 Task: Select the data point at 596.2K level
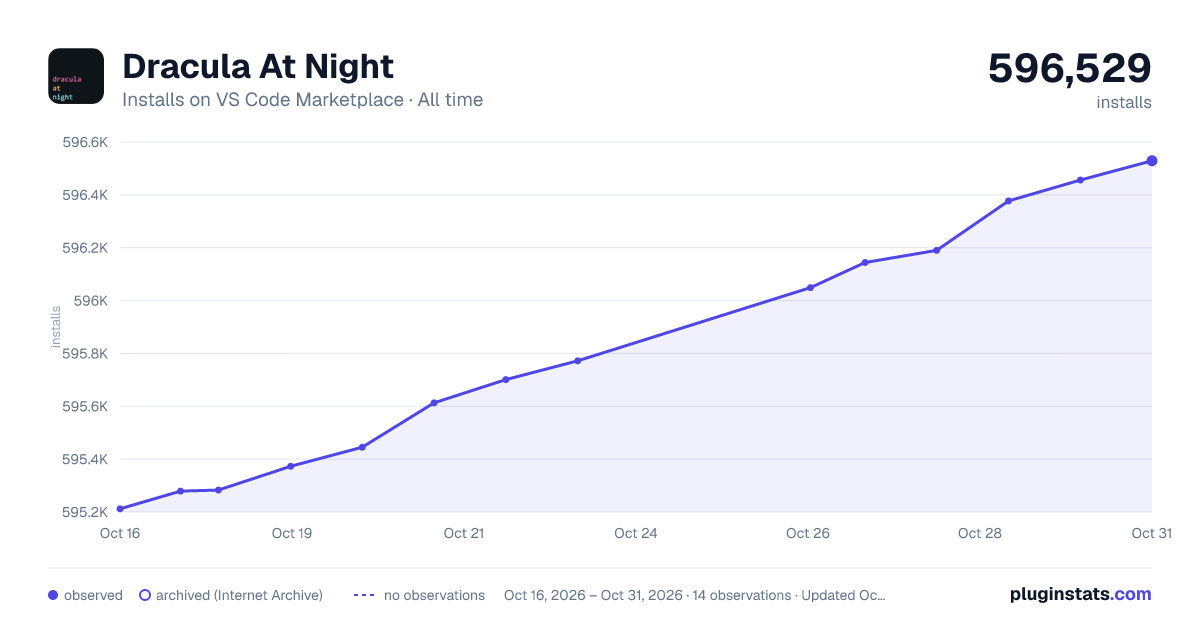(x=937, y=250)
